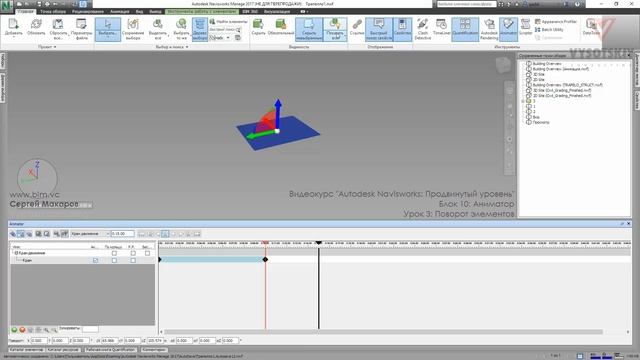
Task: Open Autodesk Rendering tool
Action: [x=489, y=29]
